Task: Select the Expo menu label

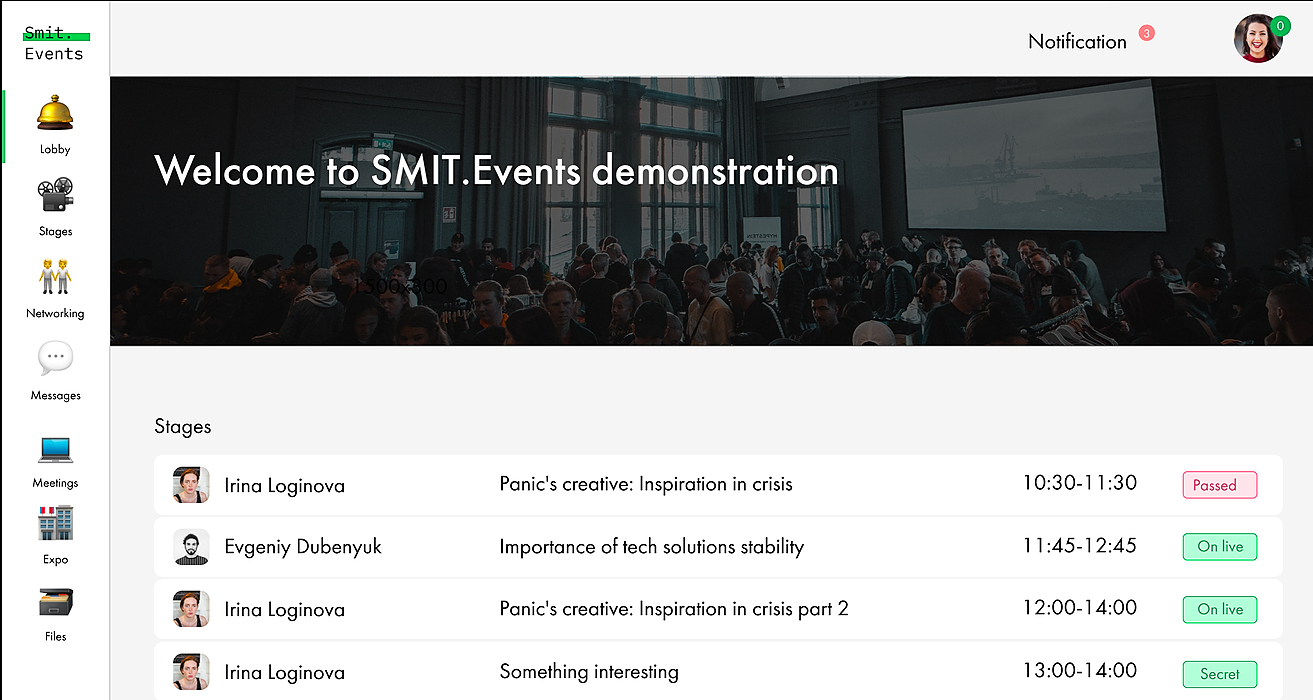Action: pyautogui.click(x=55, y=560)
